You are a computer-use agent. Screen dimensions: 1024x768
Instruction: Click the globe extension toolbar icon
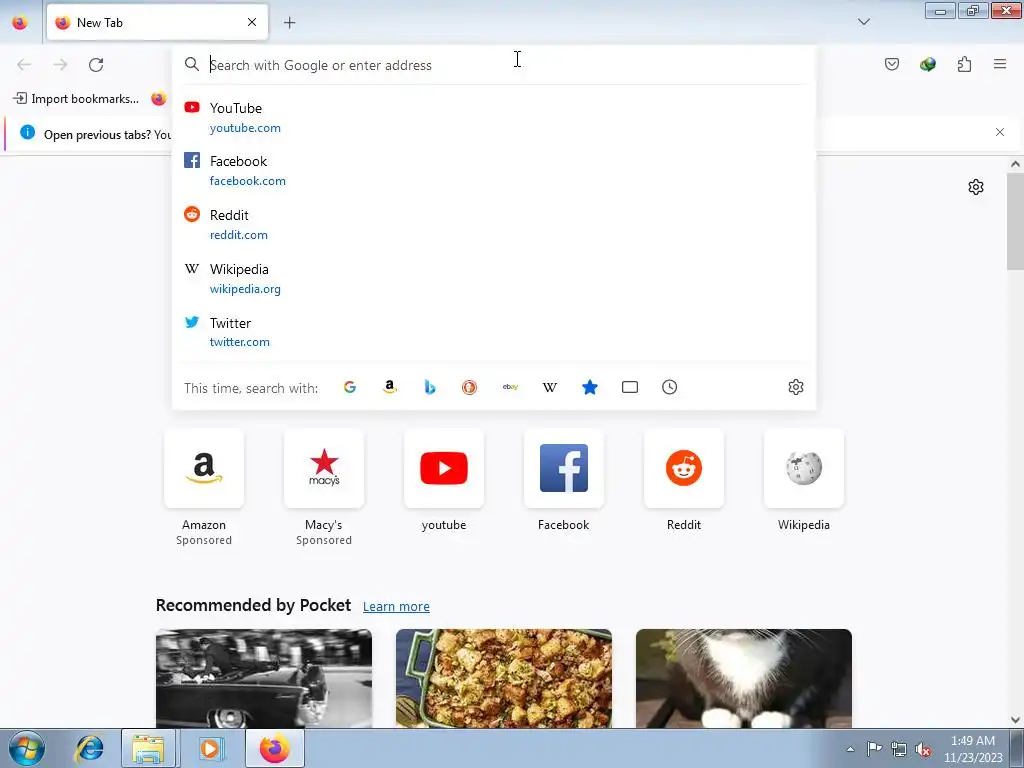(927, 64)
